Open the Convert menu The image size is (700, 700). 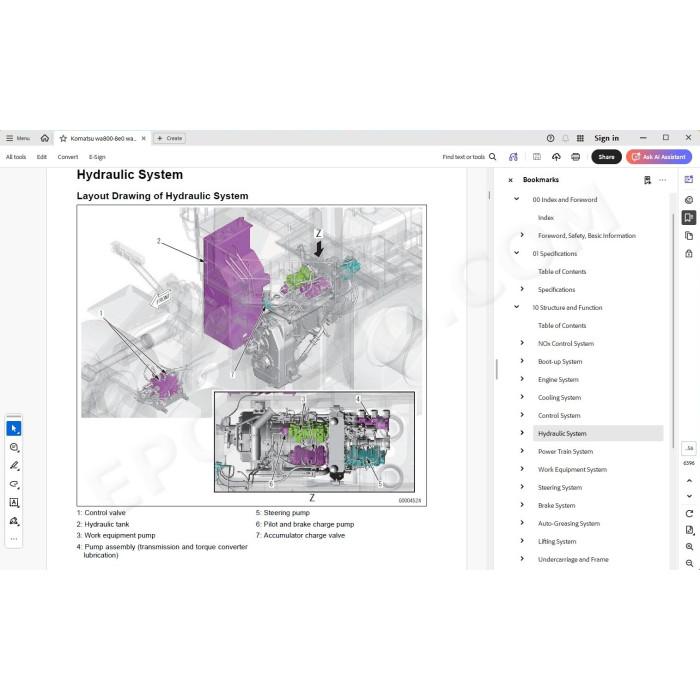point(67,157)
